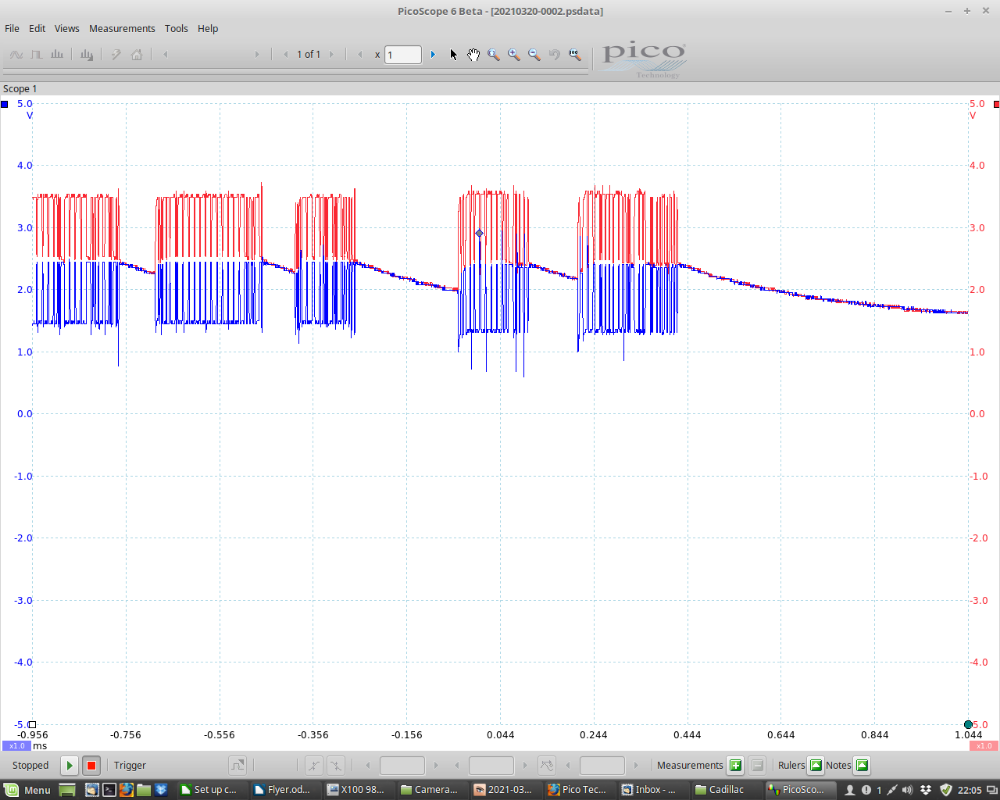Click the zoom in magnifier tool
Screen dimensions: 1000x800
tap(514, 55)
